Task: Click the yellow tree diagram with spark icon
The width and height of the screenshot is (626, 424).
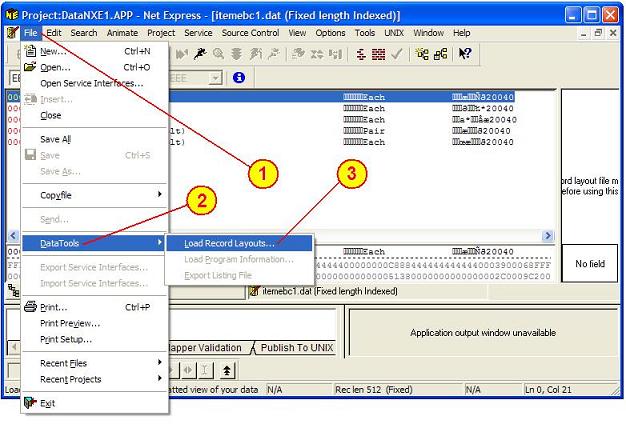Action: pyautogui.click(x=422, y=53)
